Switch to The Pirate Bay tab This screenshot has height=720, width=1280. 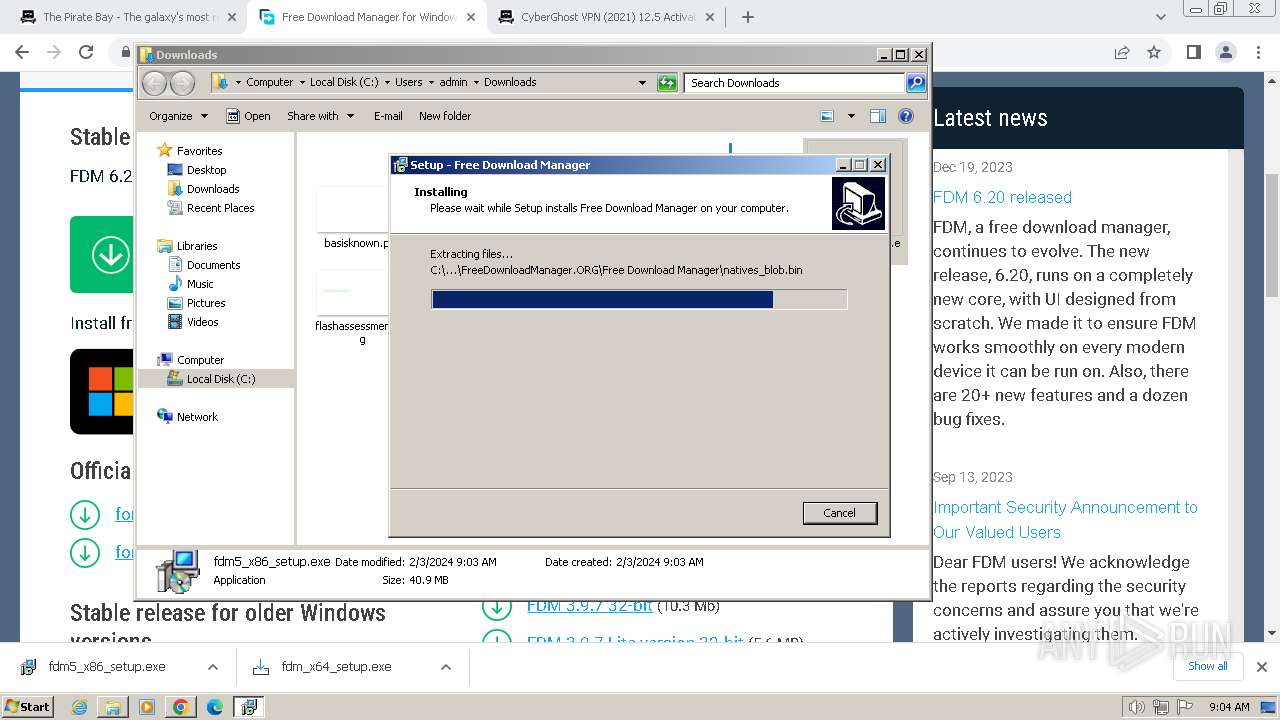tap(130, 17)
